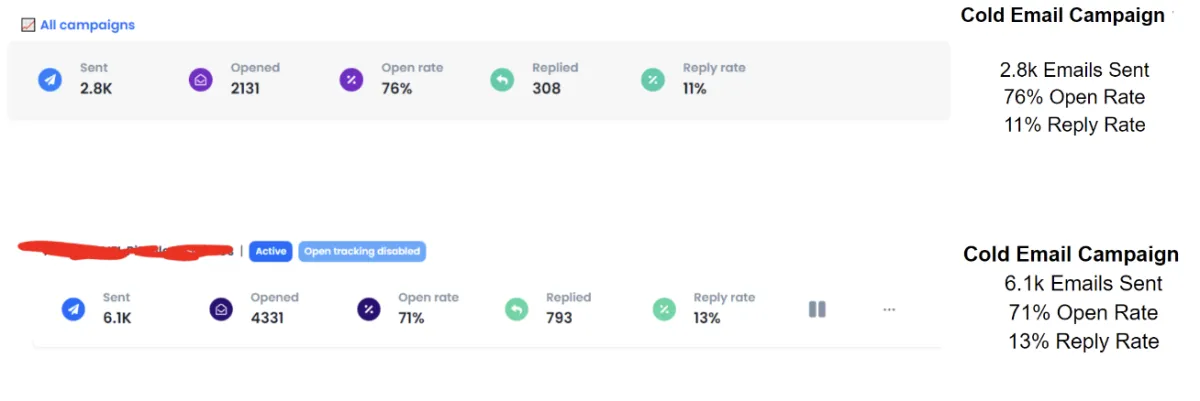Click the green Replied arrow icon showing 308
1200x401 pixels.
tap(502, 79)
